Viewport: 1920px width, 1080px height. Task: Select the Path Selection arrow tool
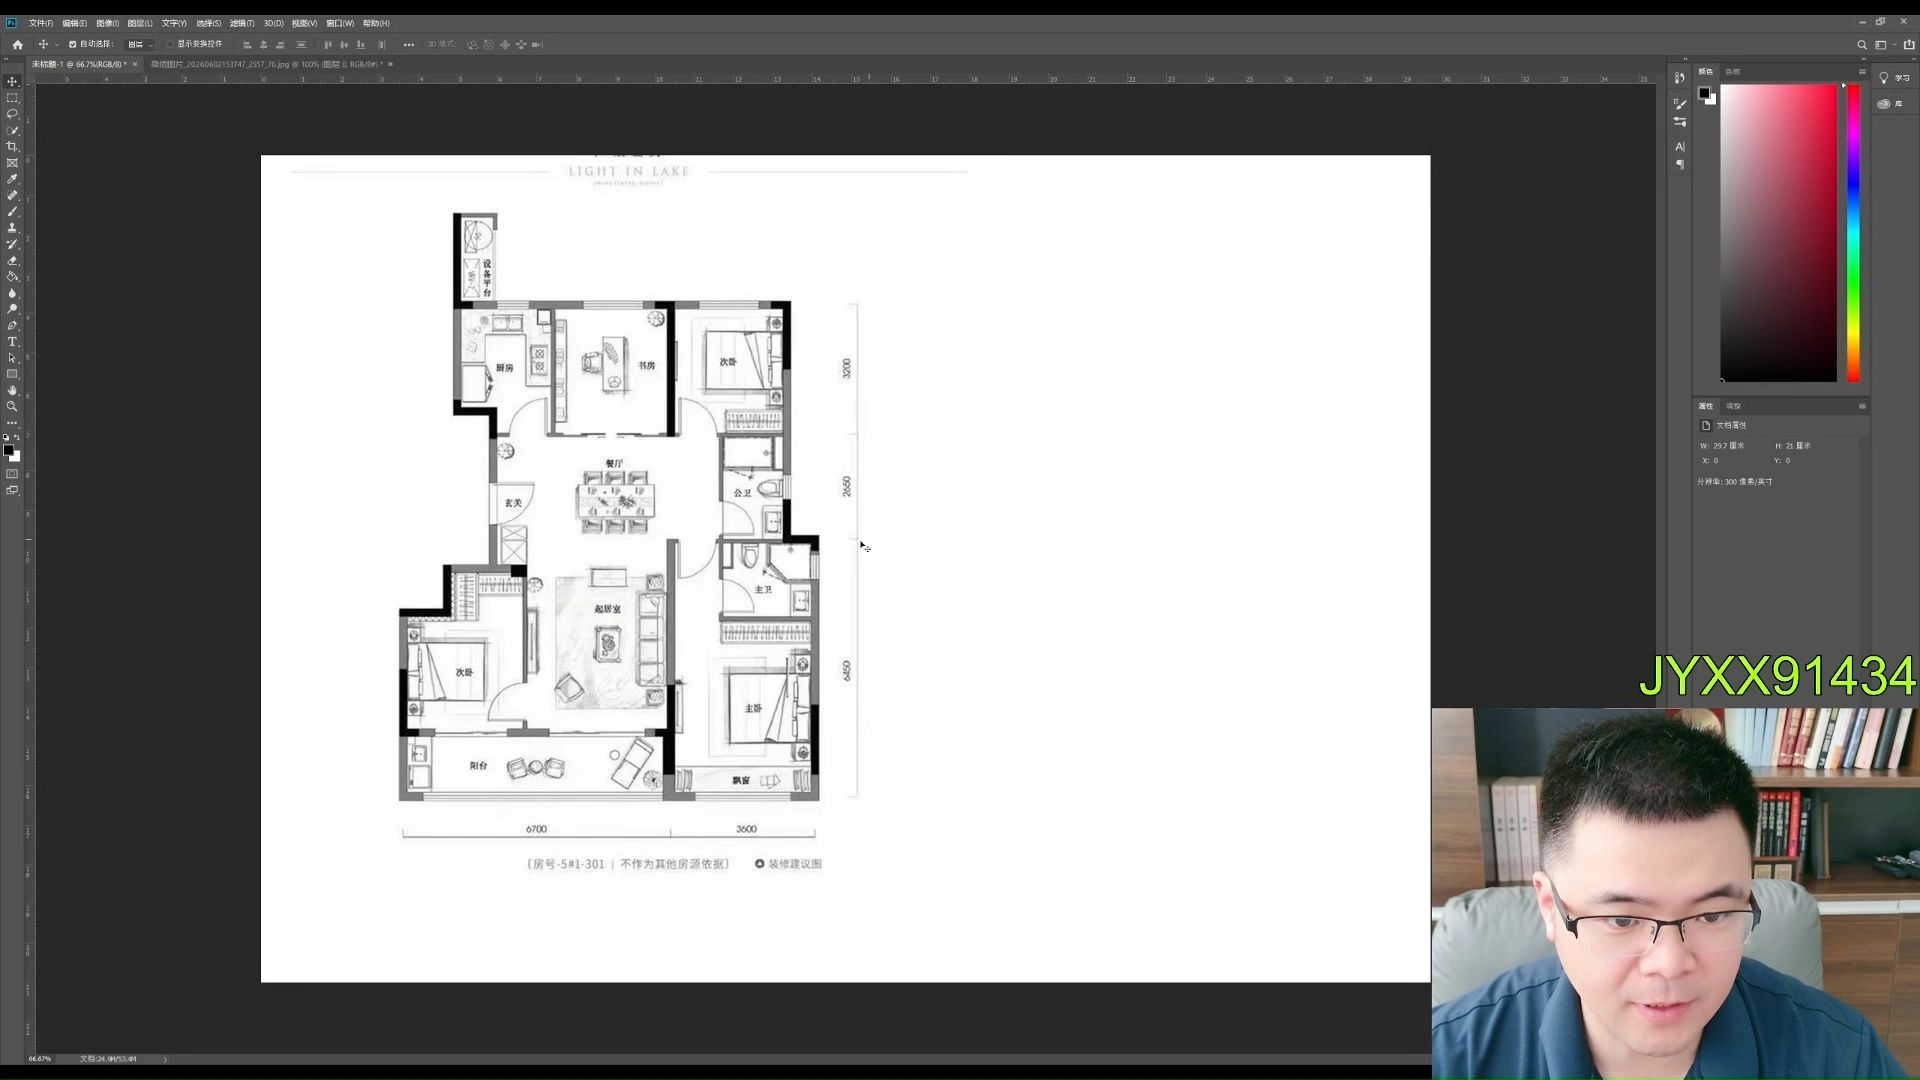pos(12,358)
